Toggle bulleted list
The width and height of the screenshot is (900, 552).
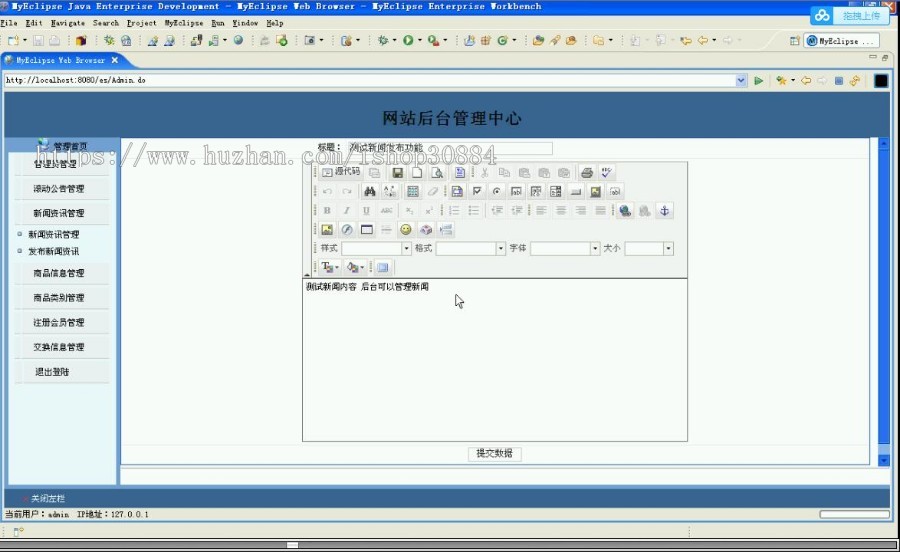point(474,211)
